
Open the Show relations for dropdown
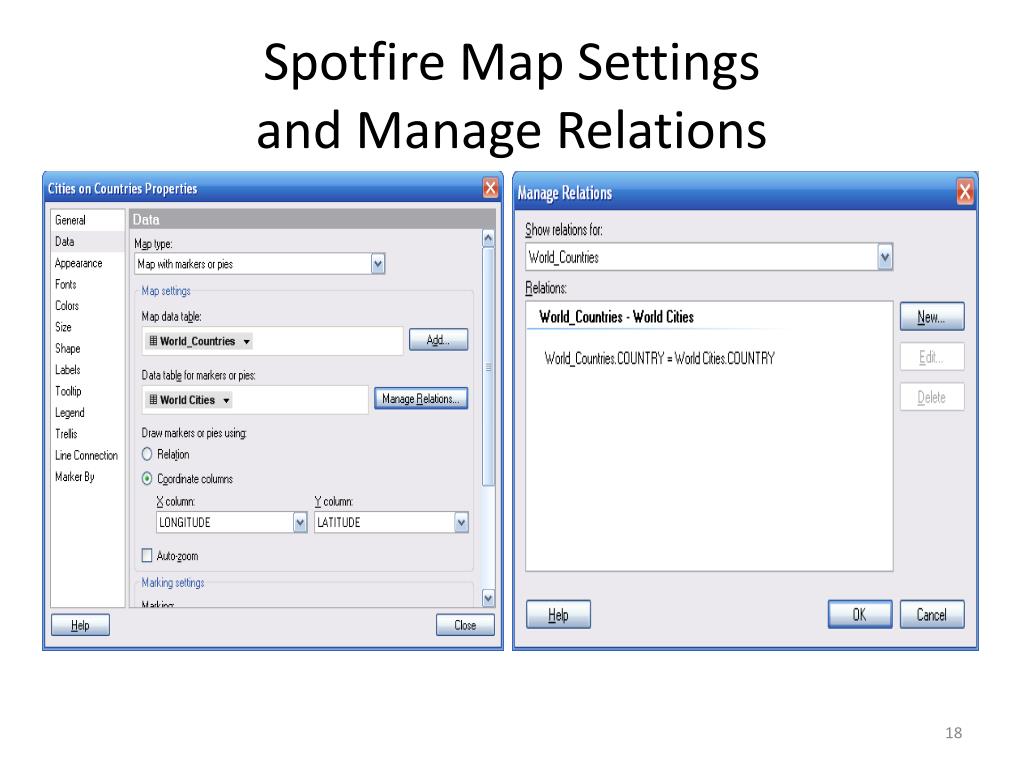[885, 257]
